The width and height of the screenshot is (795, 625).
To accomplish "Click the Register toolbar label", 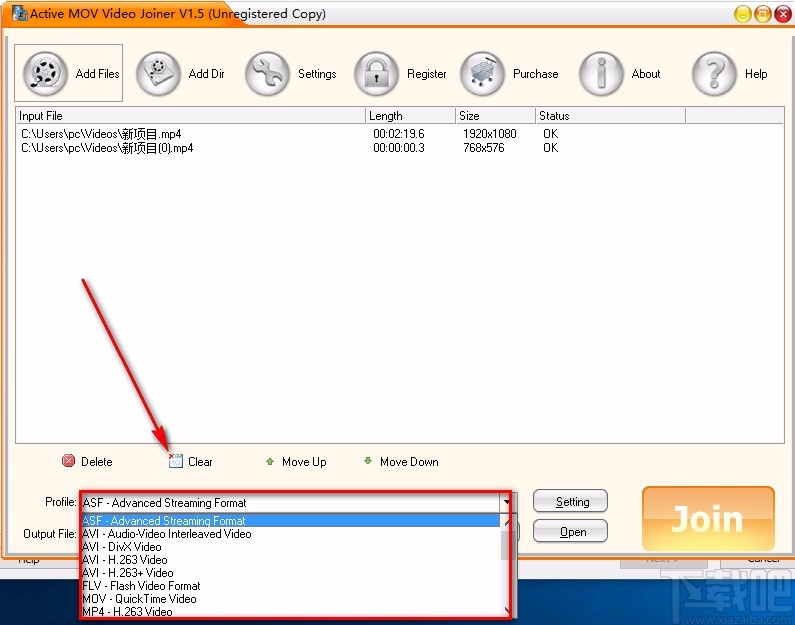I will (426, 74).
